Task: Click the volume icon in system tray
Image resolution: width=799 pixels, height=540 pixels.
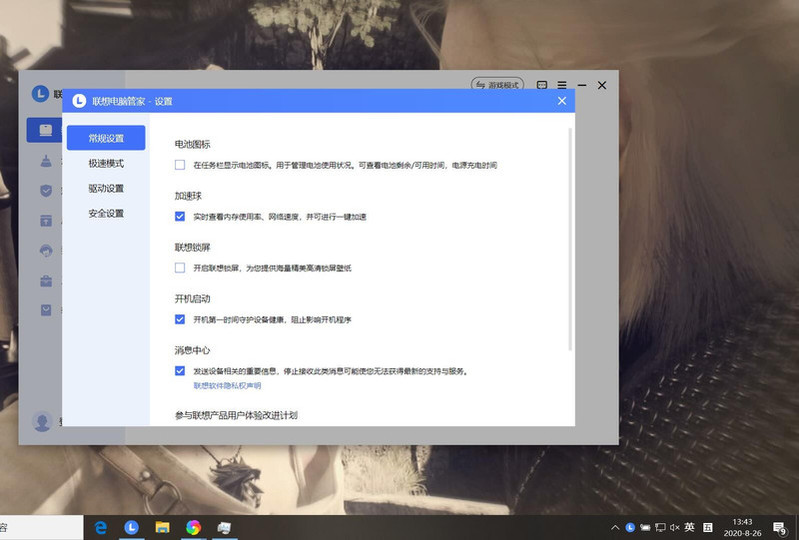Action: point(674,527)
